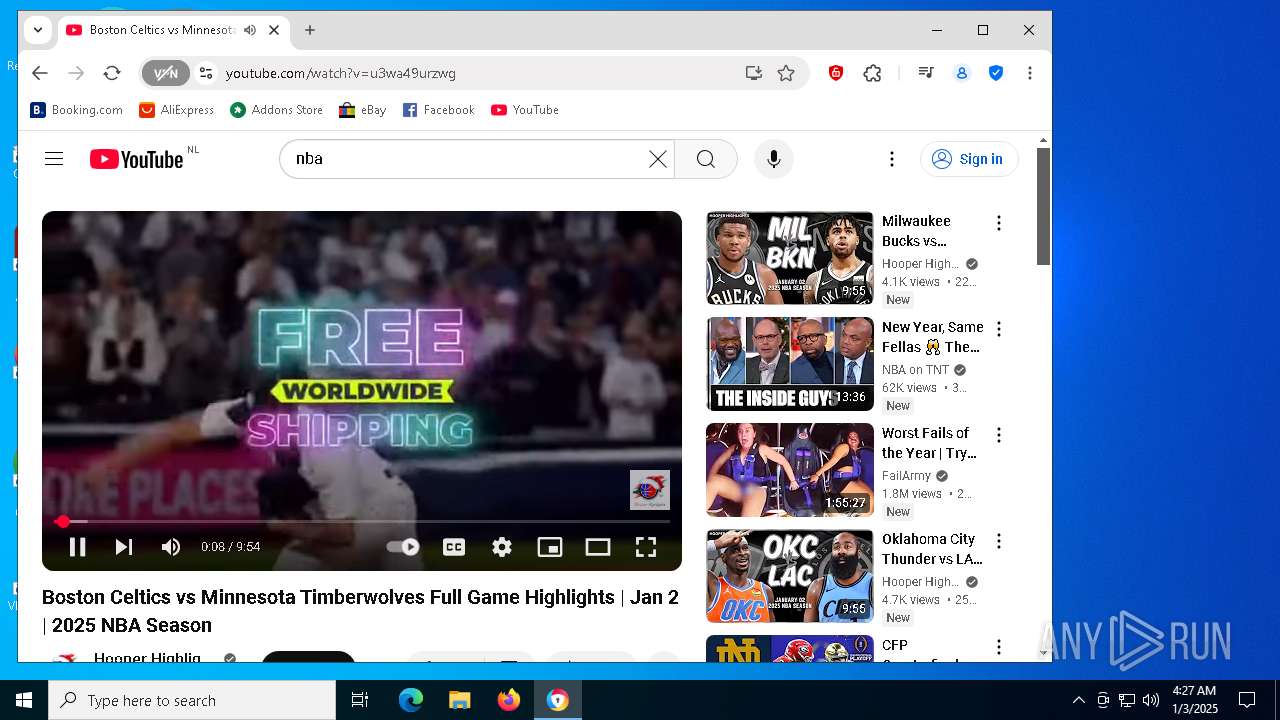Viewport: 1280px width, 720px height.
Task: Visit FailArmy channel
Action: [x=906, y=476]
